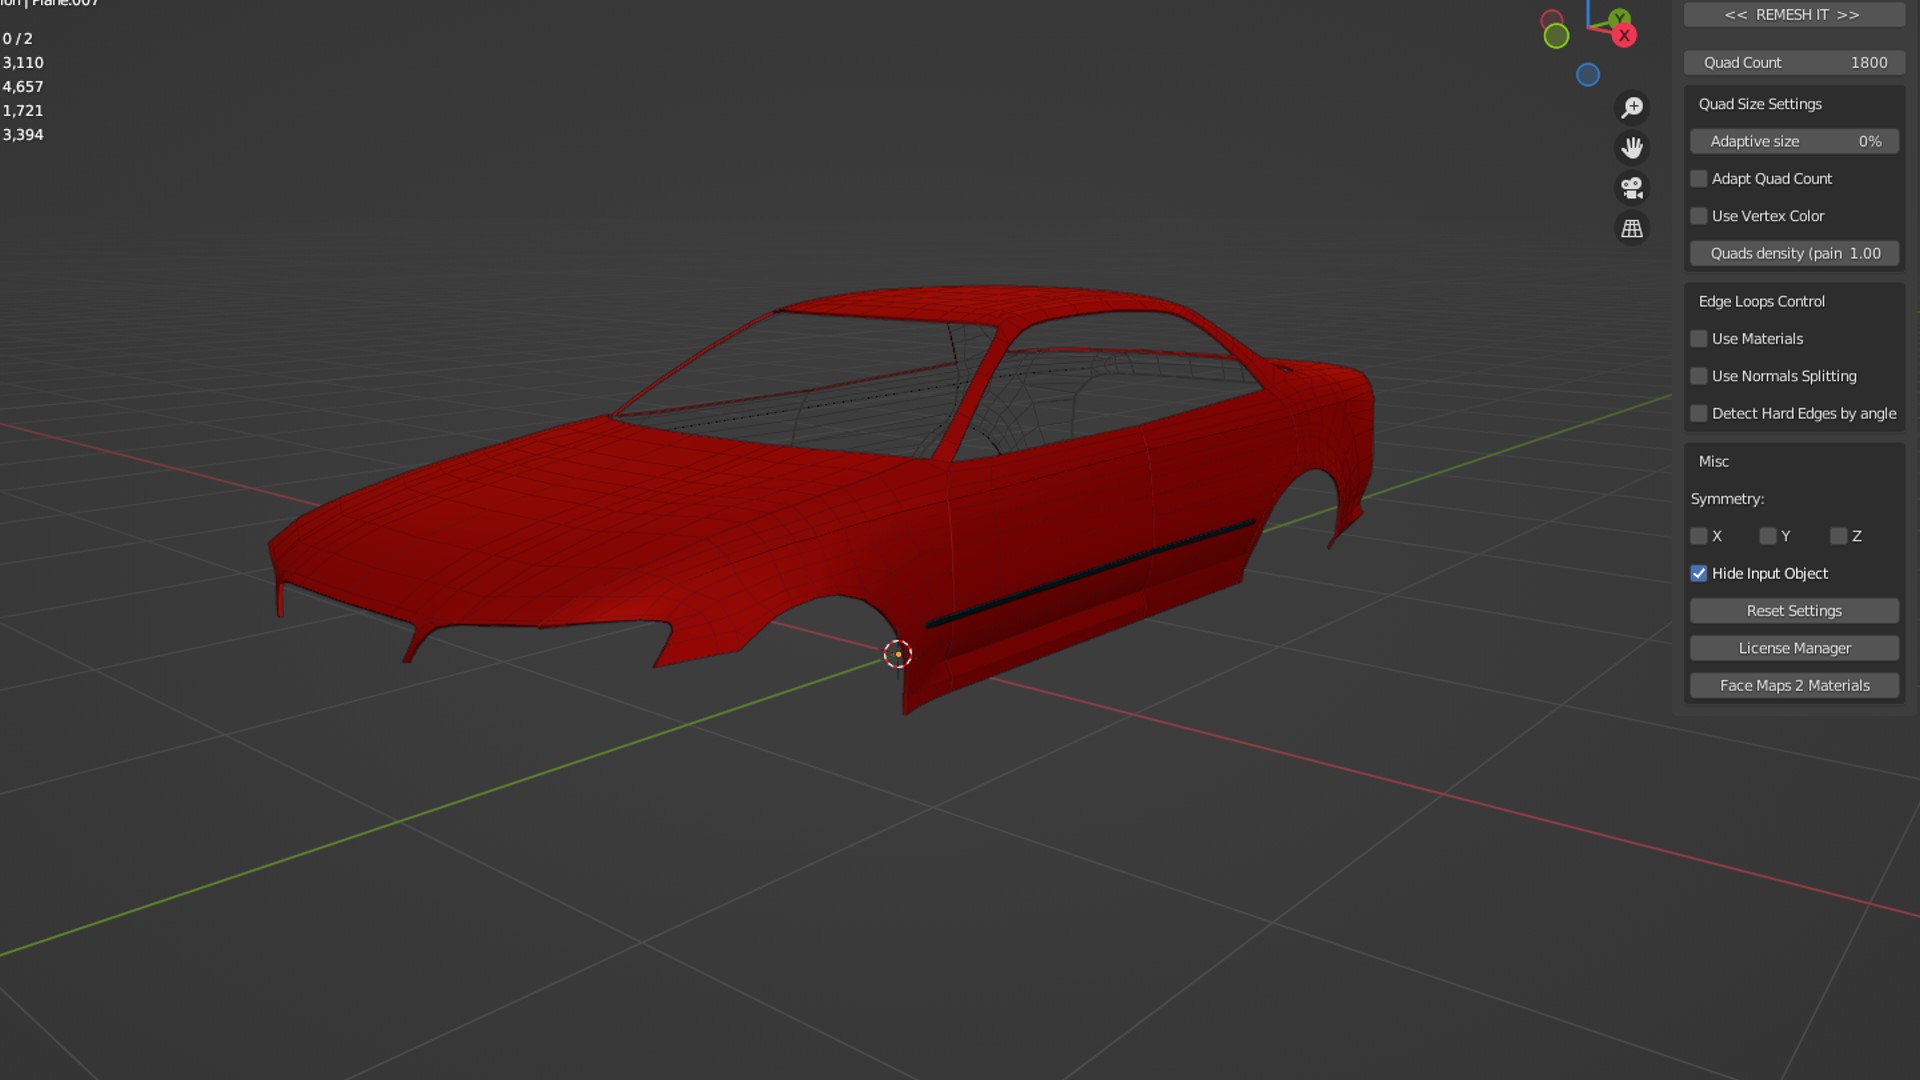Screen dimensions: 1920x1080
Task: Switch perspective/orthographic with the grid icon
Action: [x=1632, y=229]
